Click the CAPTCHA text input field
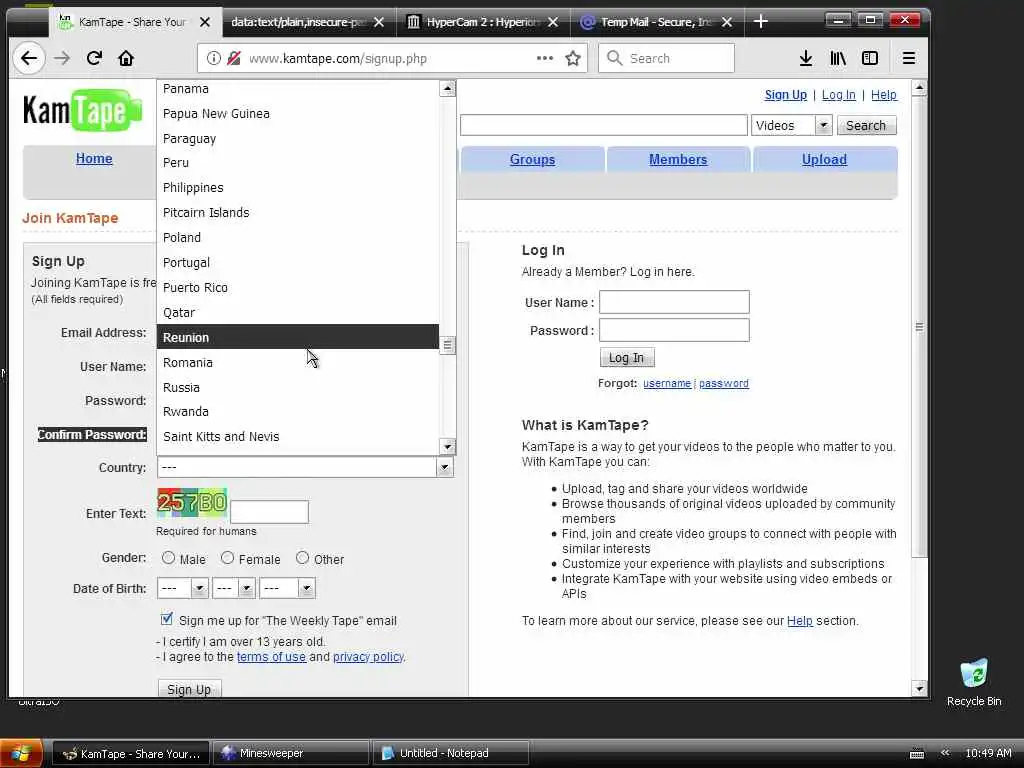Viewport: 1024px width, 768px height. (x=269, y=512)
